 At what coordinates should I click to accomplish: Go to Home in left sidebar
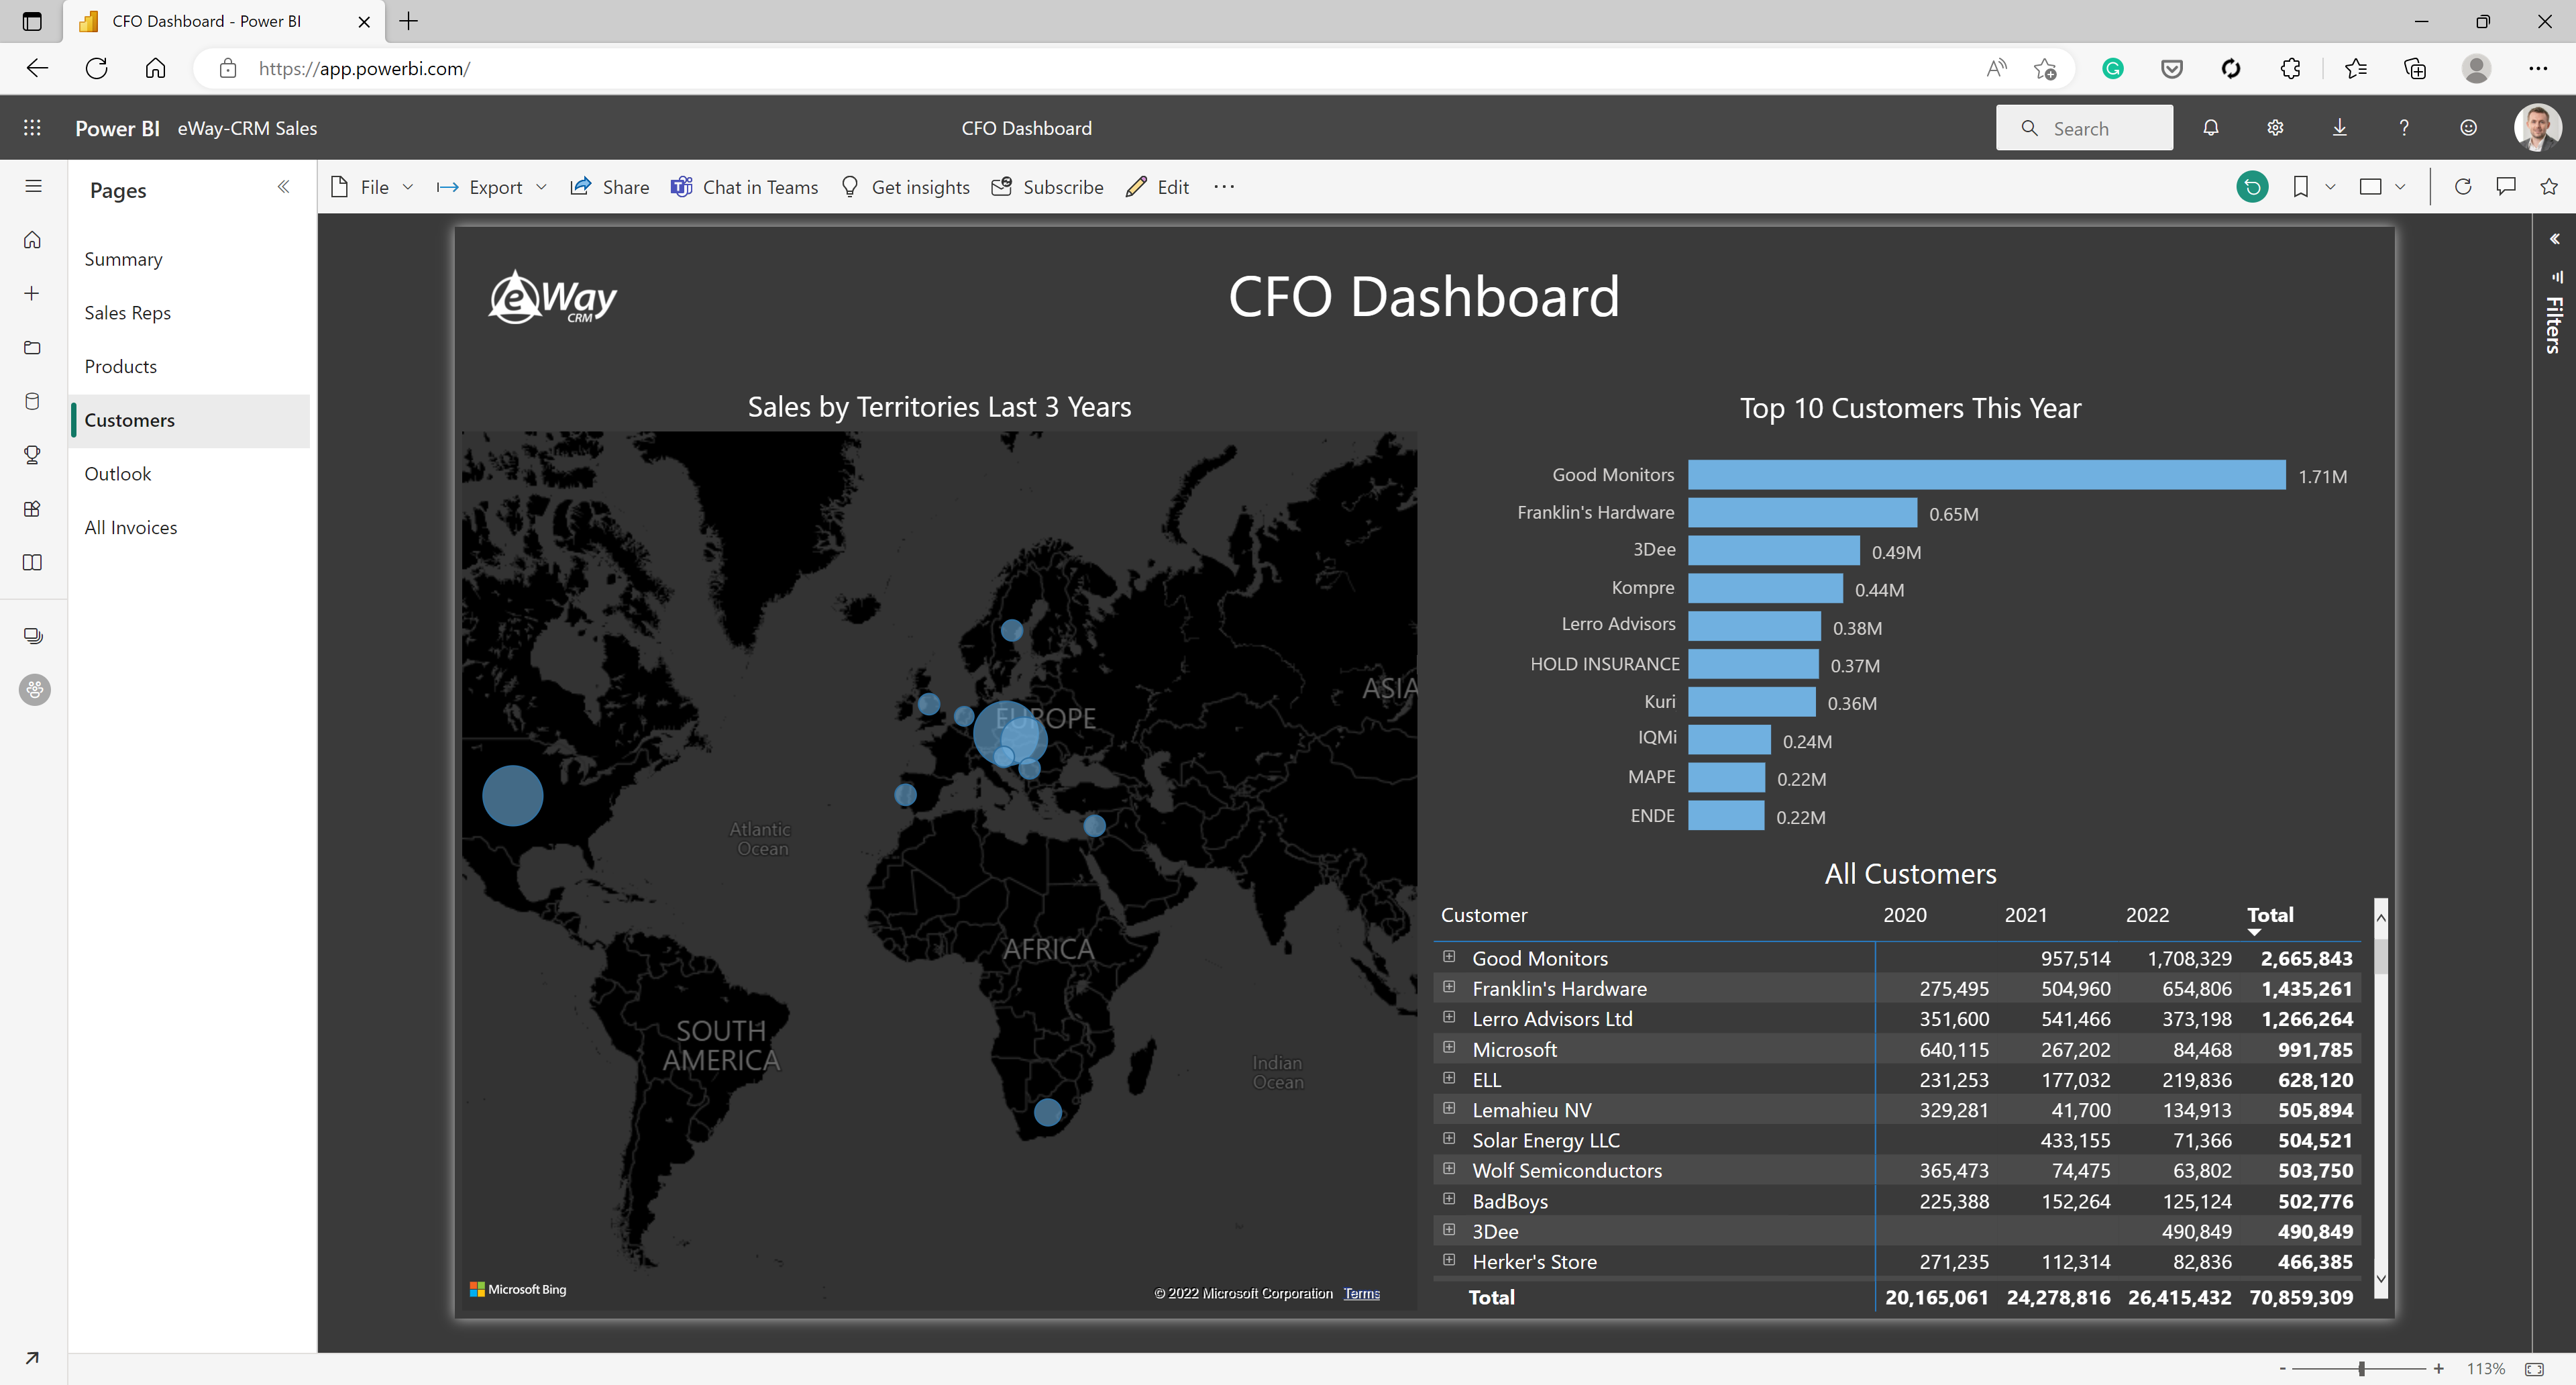click(x=33, y=240)
